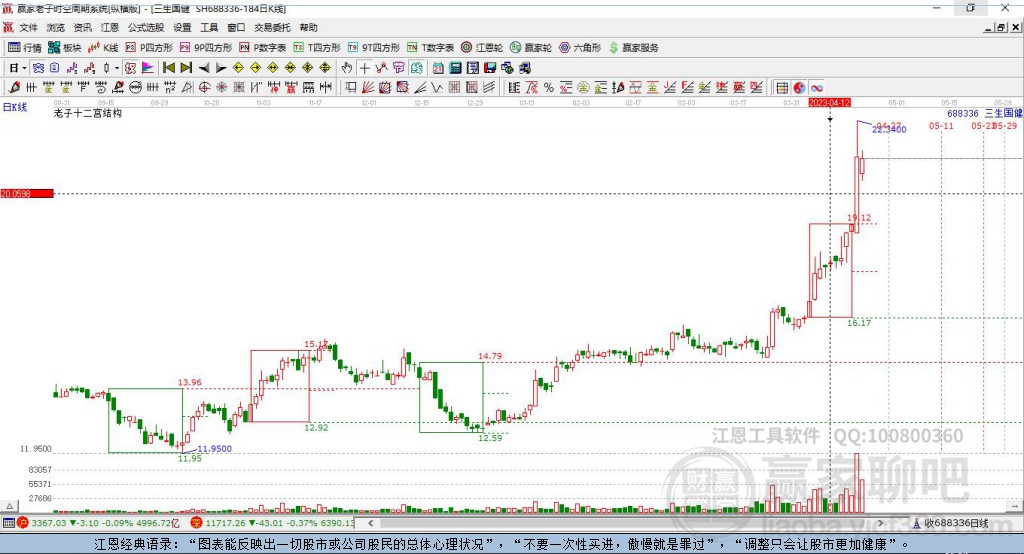Open 赢家服务 dollar-sign service
Viewport: 1024px width, 554px height.
[x=633, y=48]
